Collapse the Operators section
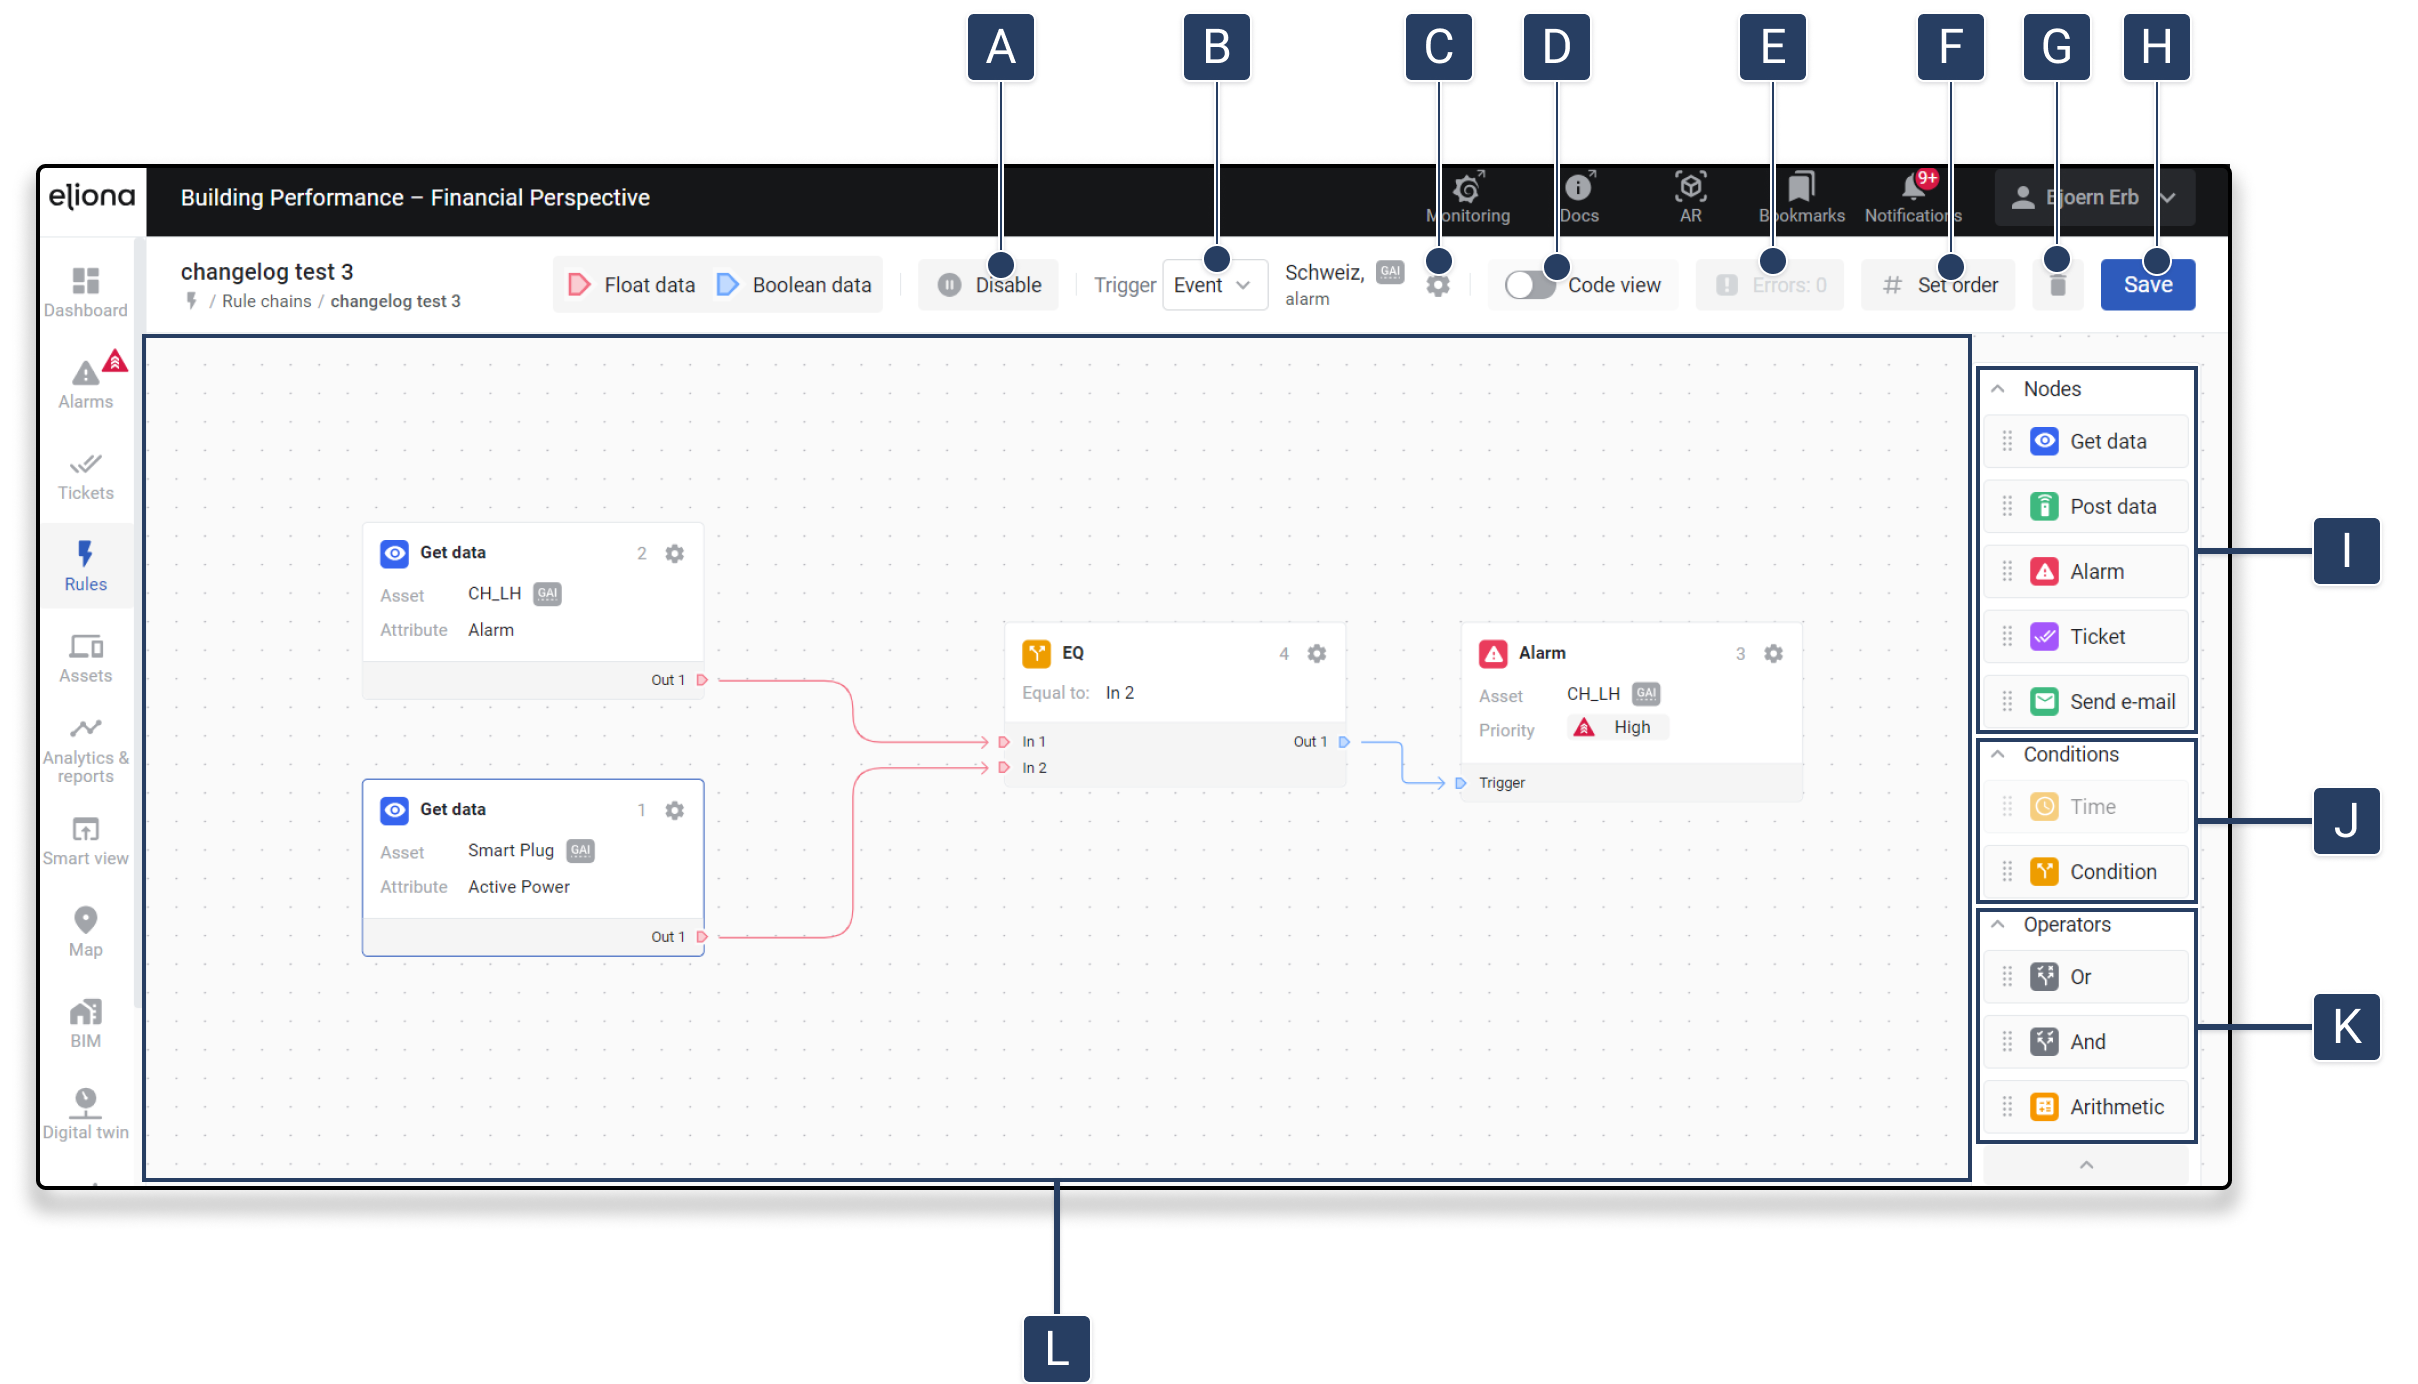Viewport: 2418px width, 1384px height. point(1998,925)
